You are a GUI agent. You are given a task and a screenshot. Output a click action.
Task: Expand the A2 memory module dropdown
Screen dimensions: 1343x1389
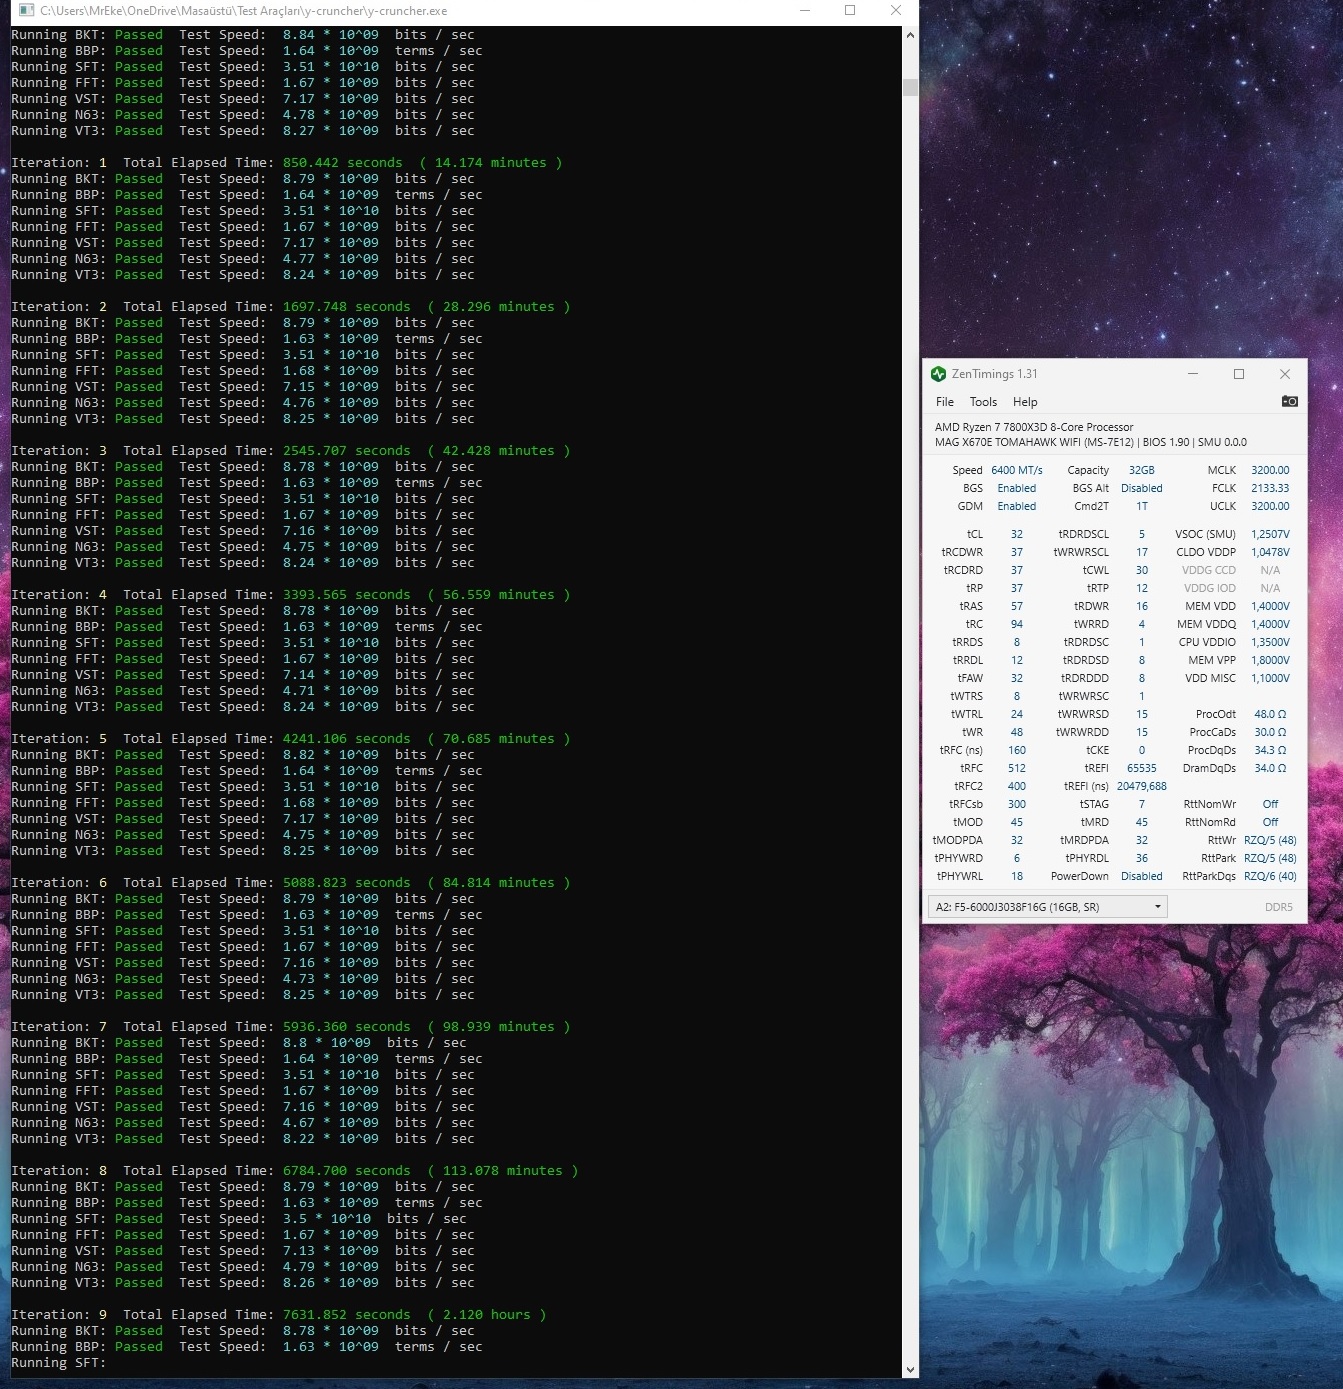[1048, 907]
